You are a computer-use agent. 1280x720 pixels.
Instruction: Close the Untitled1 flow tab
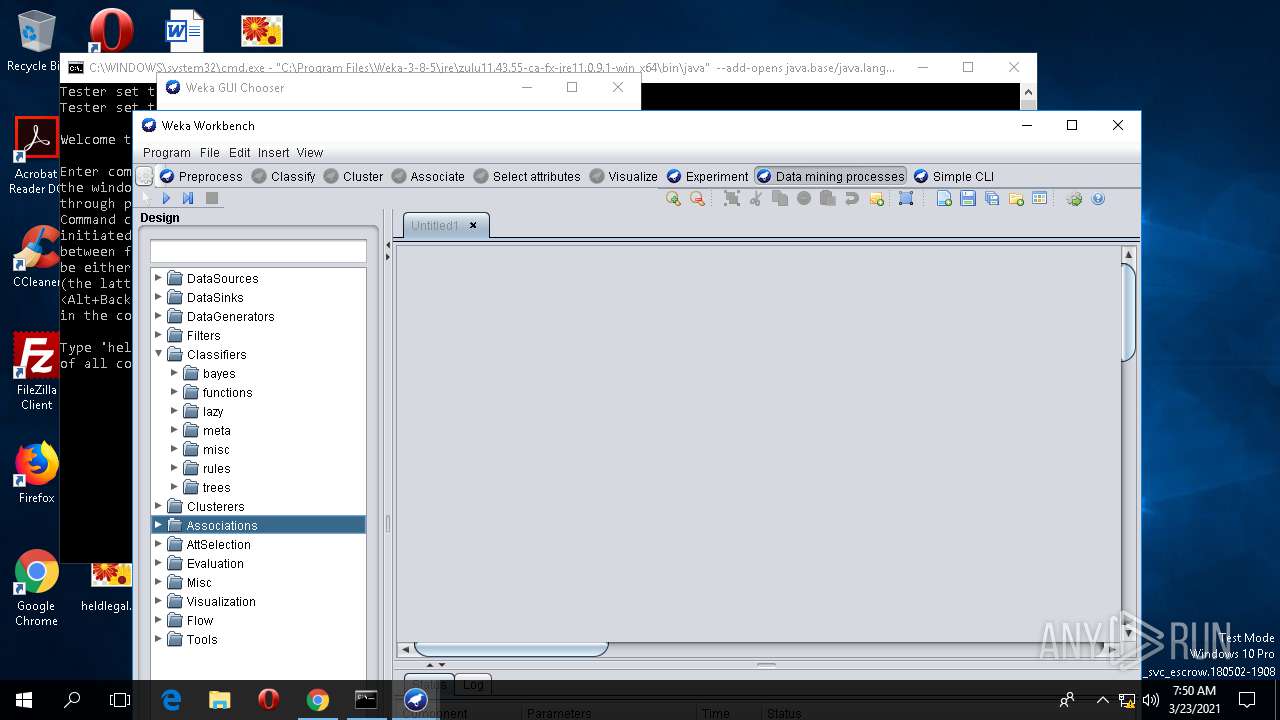click(473, 225)
